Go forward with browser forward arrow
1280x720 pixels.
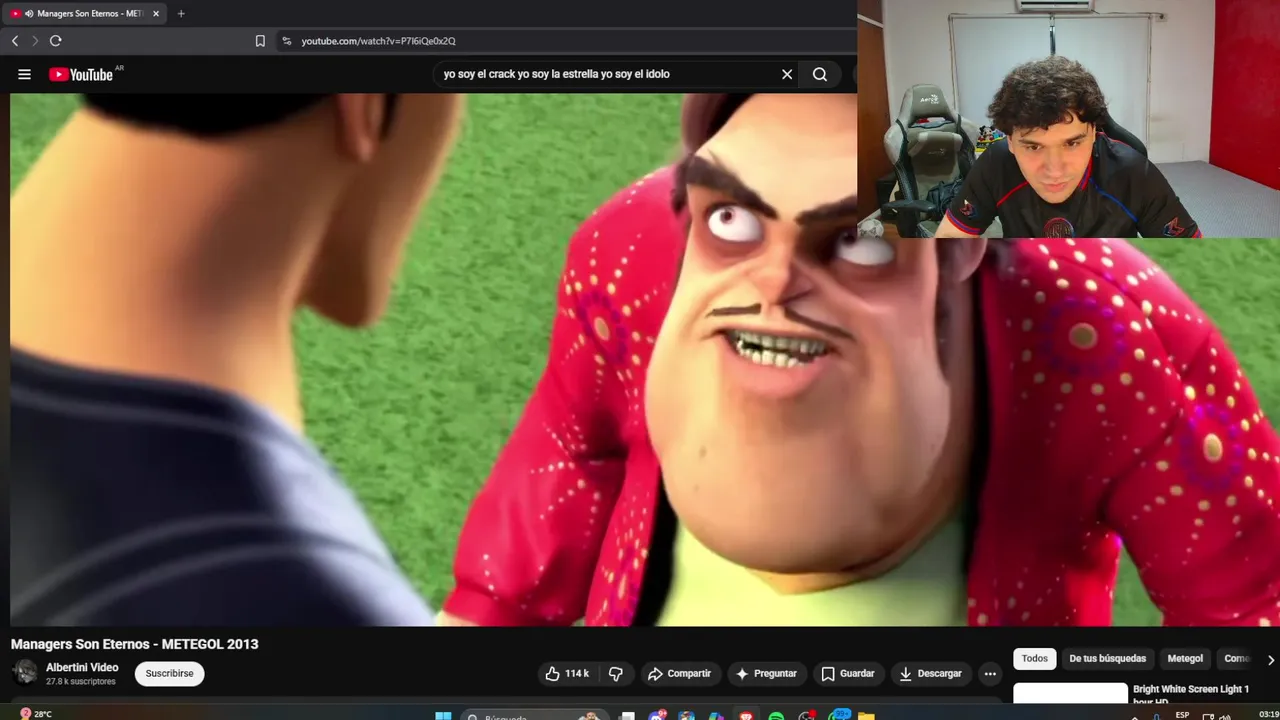click(35, 41)
